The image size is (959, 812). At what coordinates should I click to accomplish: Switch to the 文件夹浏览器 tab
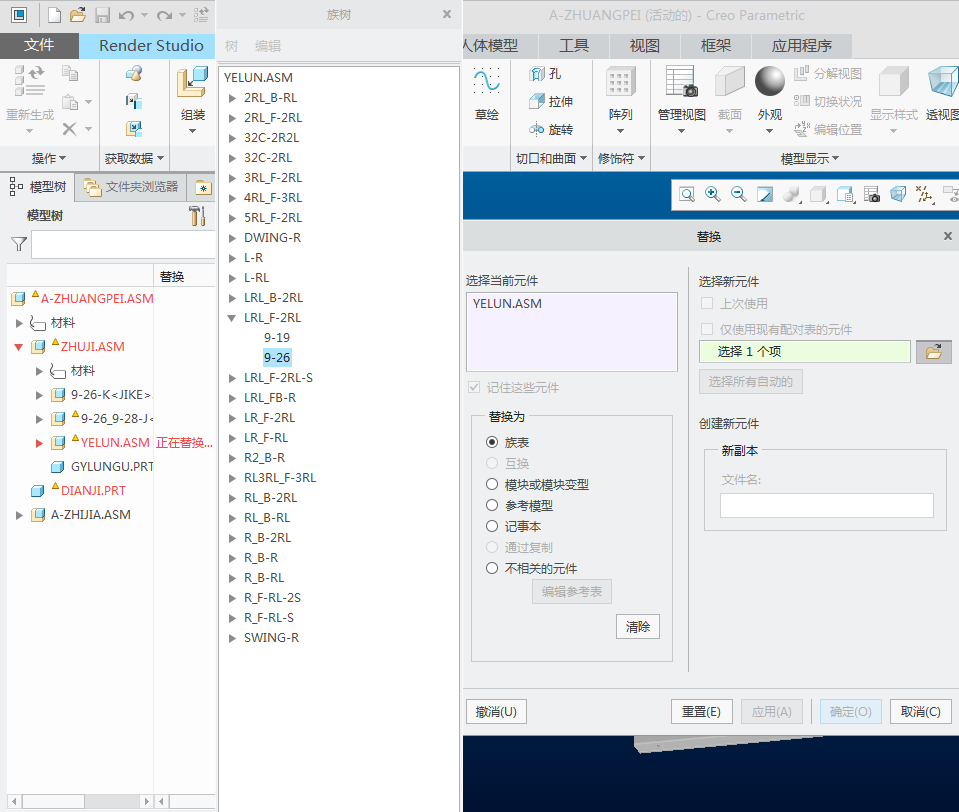pyautogui.click(x=131, y=187)
